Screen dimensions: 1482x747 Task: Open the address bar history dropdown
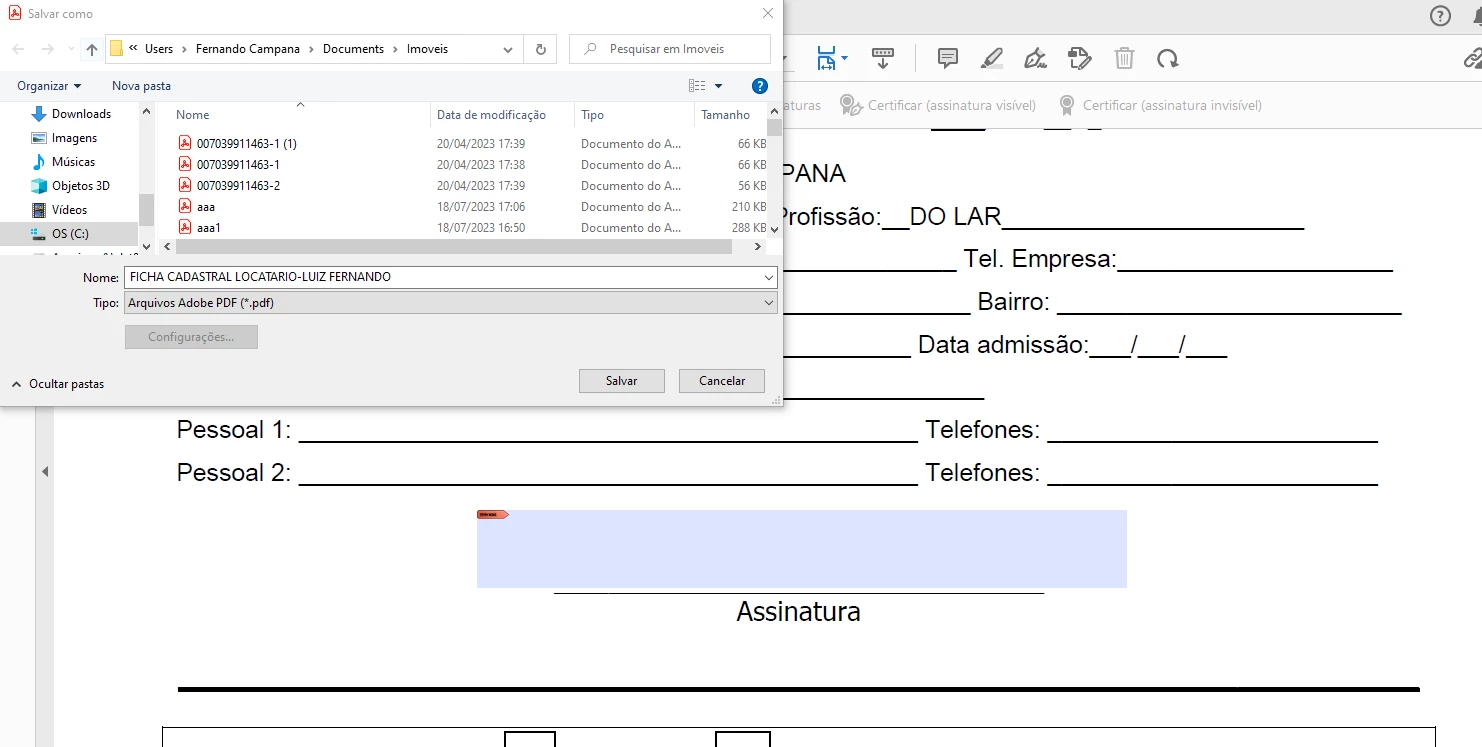(509, 49)
